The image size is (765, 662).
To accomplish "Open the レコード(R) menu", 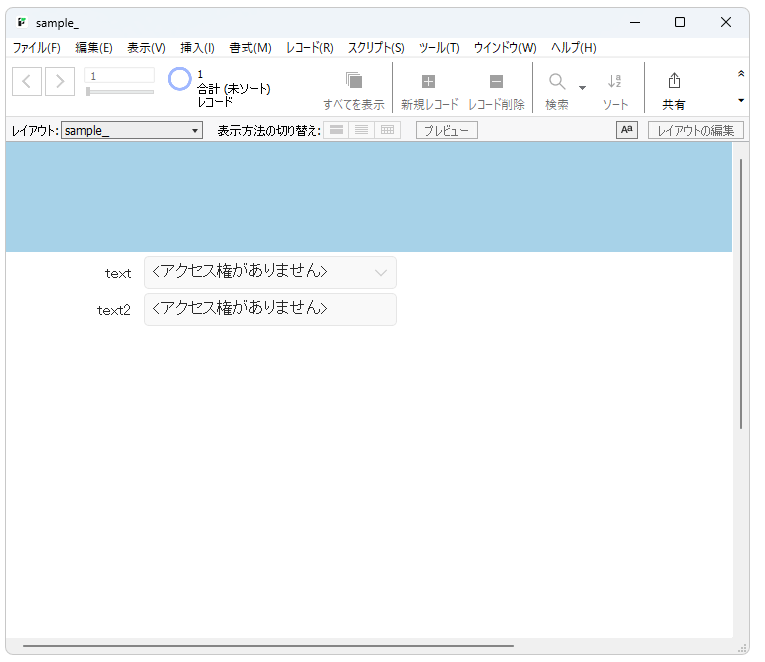I will (310, 48).
